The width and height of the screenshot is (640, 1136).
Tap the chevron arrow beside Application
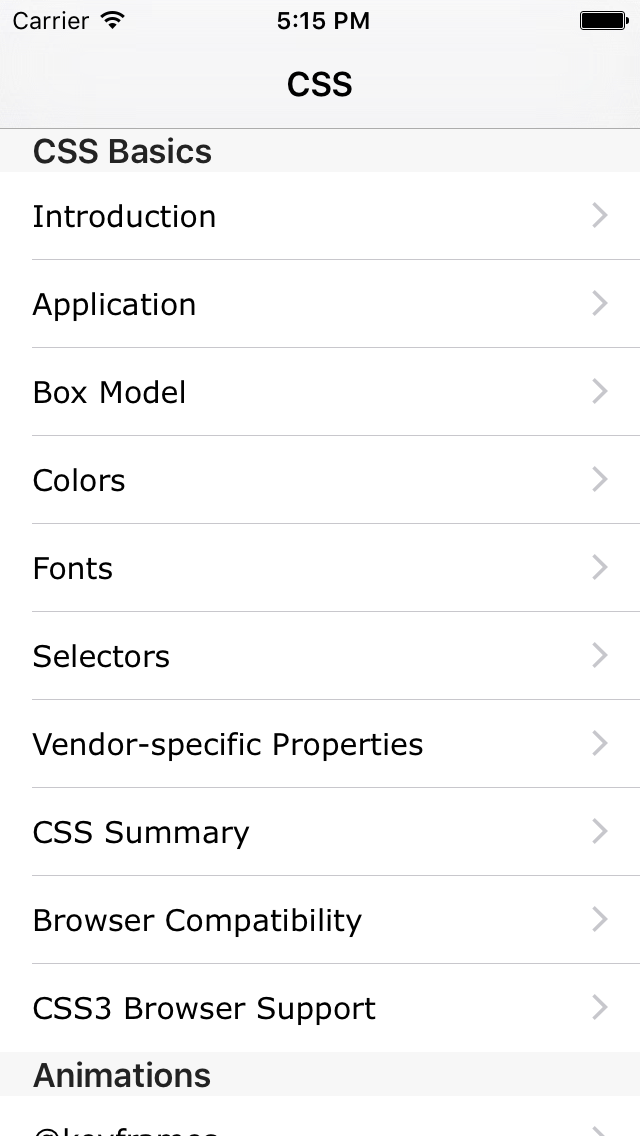599,303
